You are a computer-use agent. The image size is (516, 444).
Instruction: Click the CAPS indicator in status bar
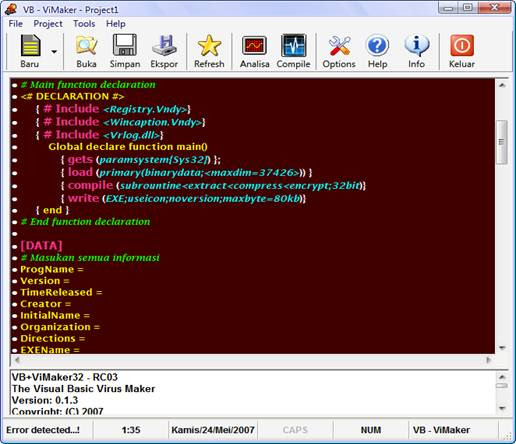point(295,430)
